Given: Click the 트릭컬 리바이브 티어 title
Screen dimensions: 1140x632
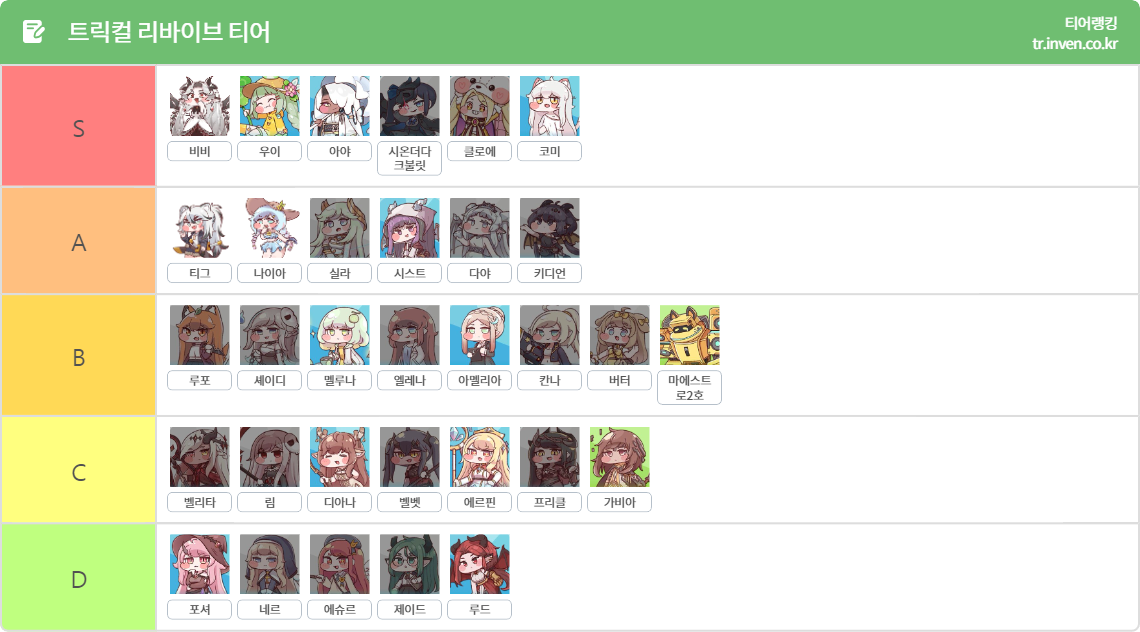Looking at the screenshot, I should click(x=169, y=32).
